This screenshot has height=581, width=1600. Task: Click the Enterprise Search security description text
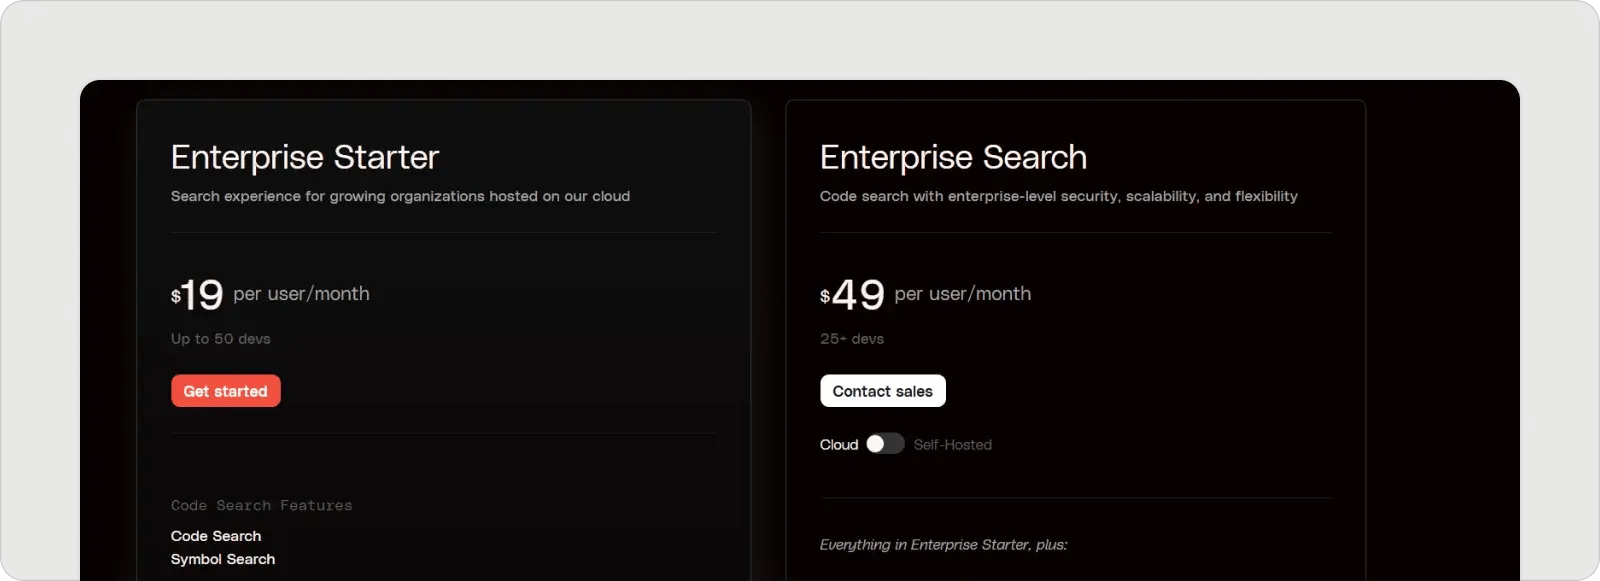[1058, 196]
